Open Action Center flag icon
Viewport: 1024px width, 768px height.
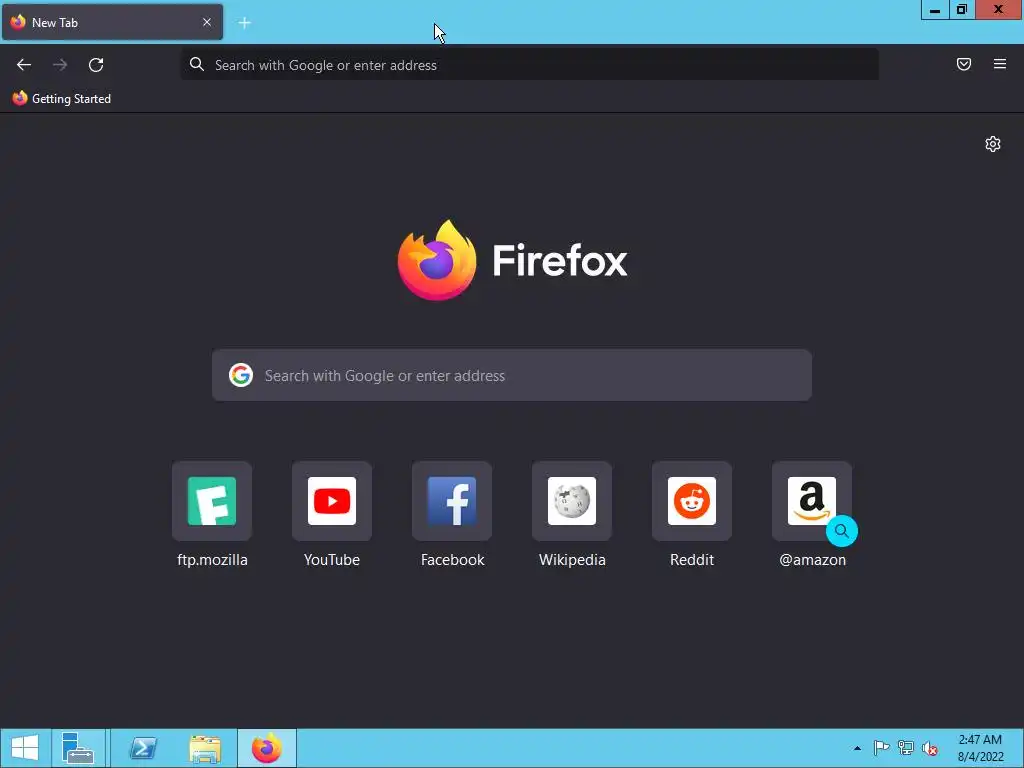click(881, 748)
